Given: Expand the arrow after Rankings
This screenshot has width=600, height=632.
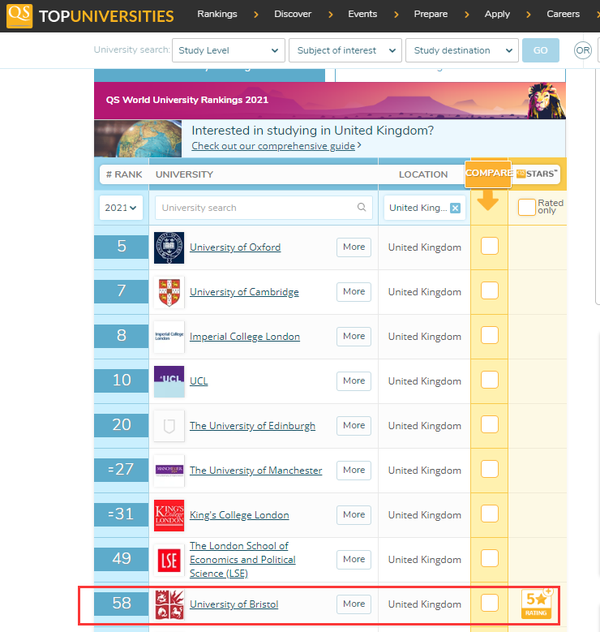Looking at the screenshot, I should (x=256, y=15).
